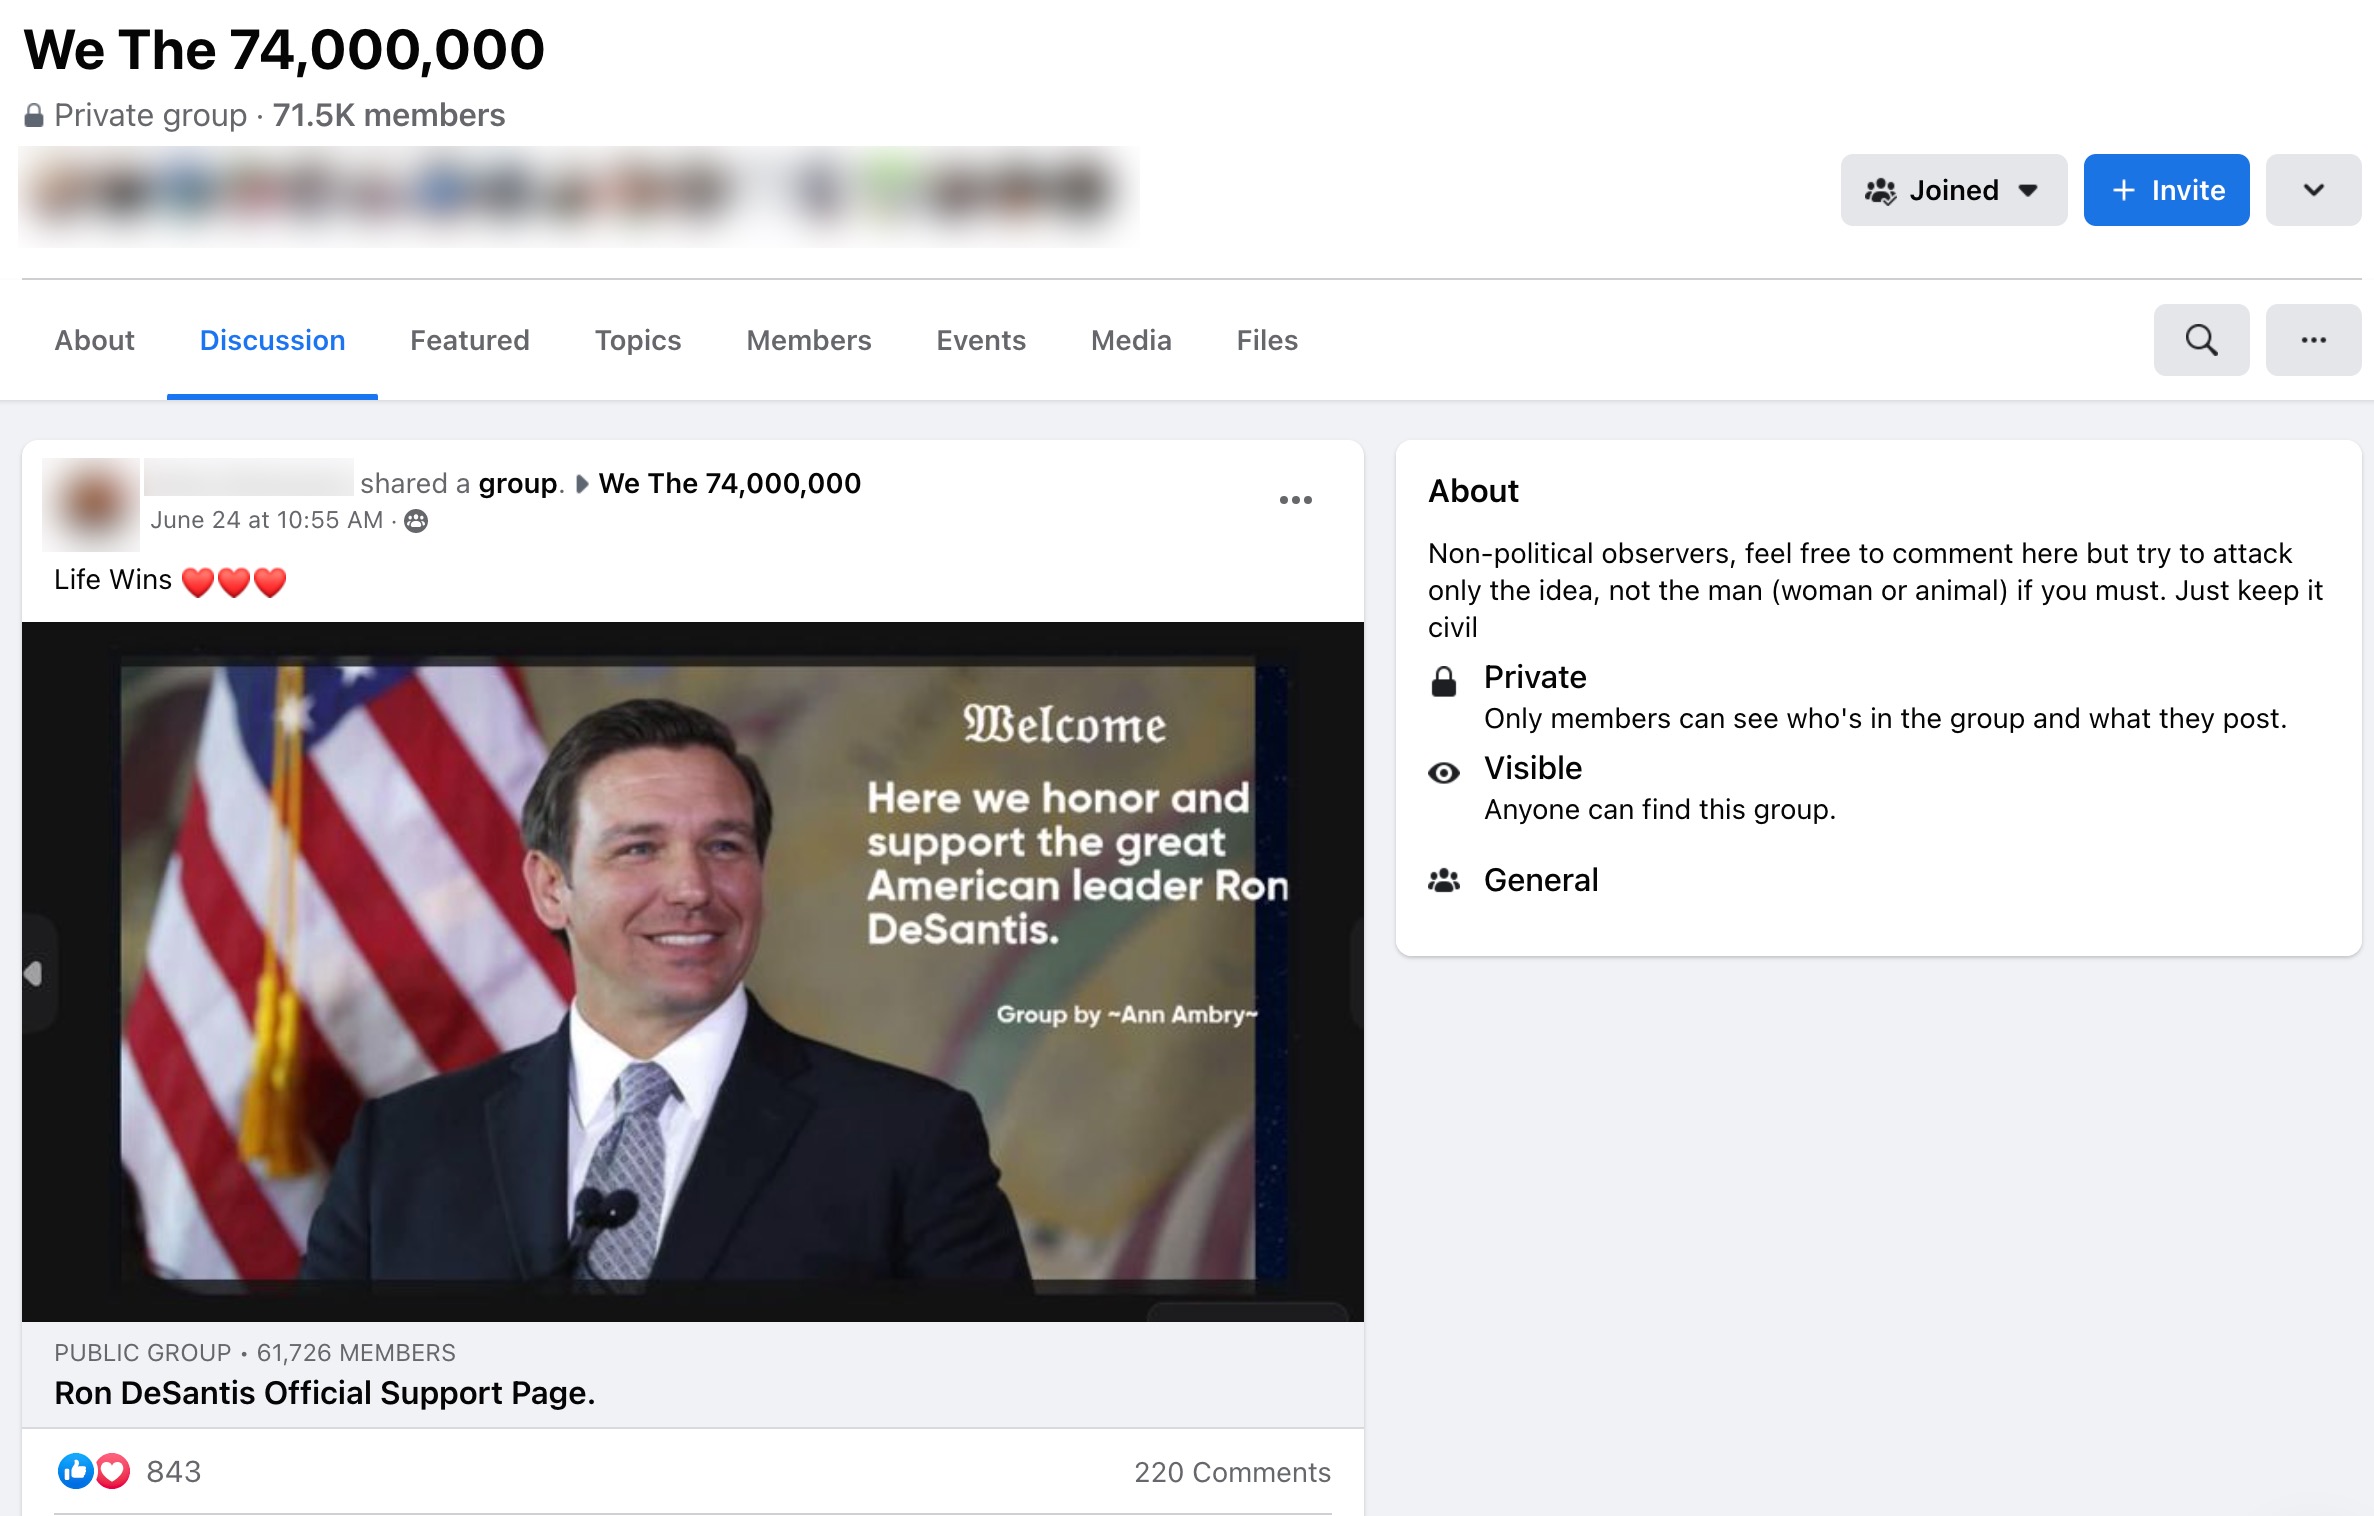Click the Love heart reaction icon
The image size is (2374, 1516).
pyautogui.click(x=113, y=1471)
